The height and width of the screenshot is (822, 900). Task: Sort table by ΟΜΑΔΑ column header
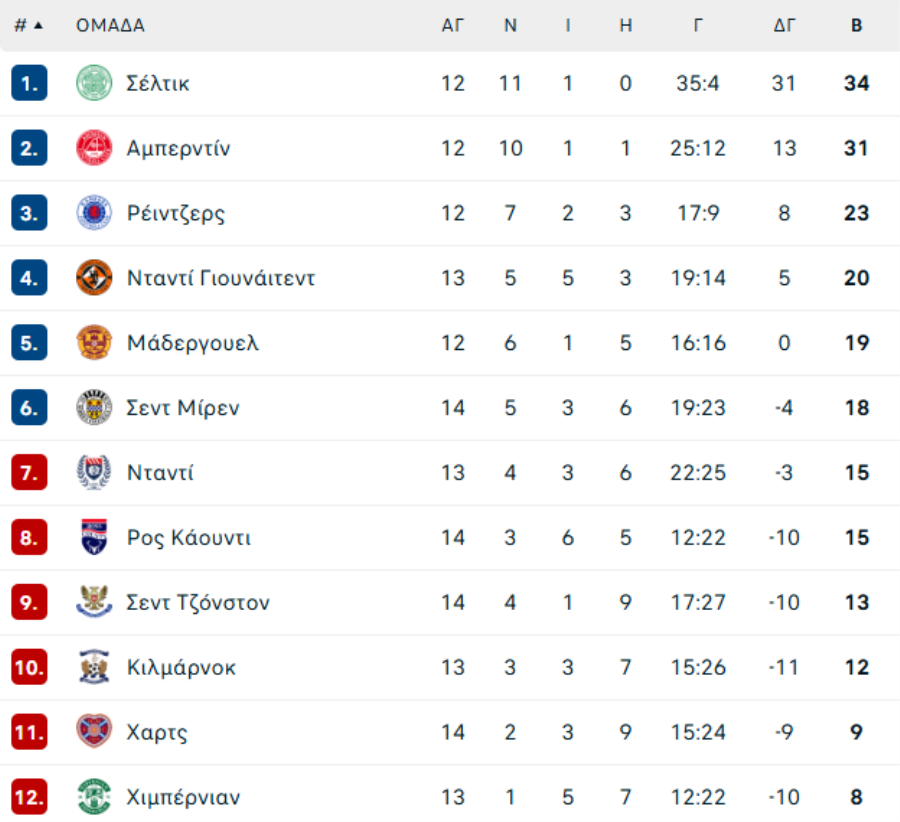110,25
